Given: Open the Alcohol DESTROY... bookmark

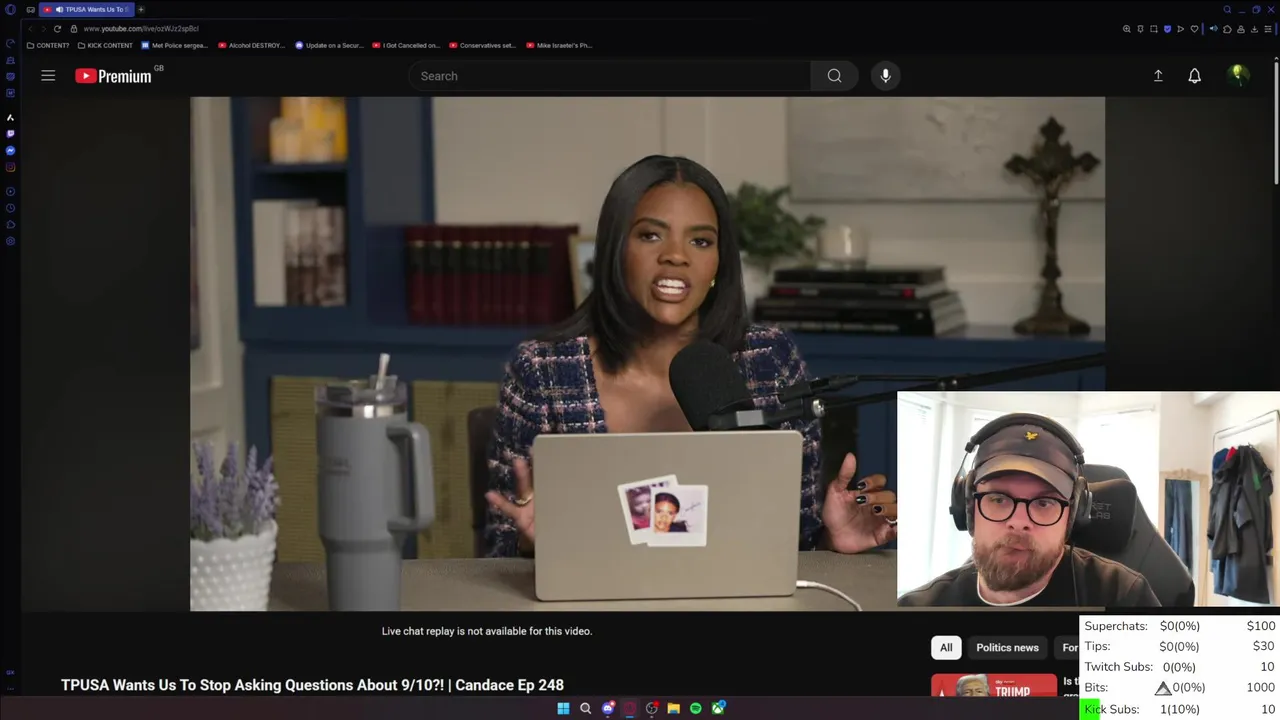Looking at the screenshot, I should point(252,45).
